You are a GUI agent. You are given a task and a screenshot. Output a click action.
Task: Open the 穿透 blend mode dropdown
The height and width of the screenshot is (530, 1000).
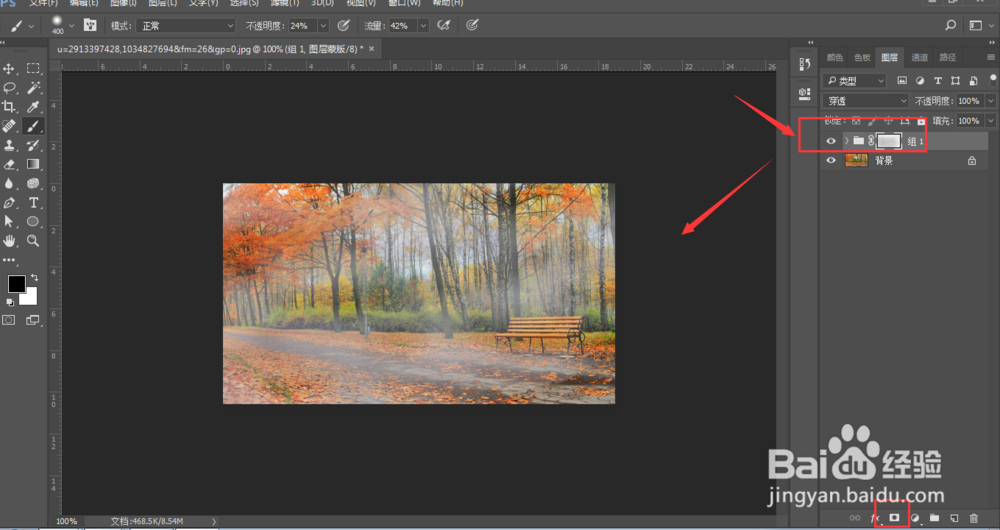click(865, 101)
